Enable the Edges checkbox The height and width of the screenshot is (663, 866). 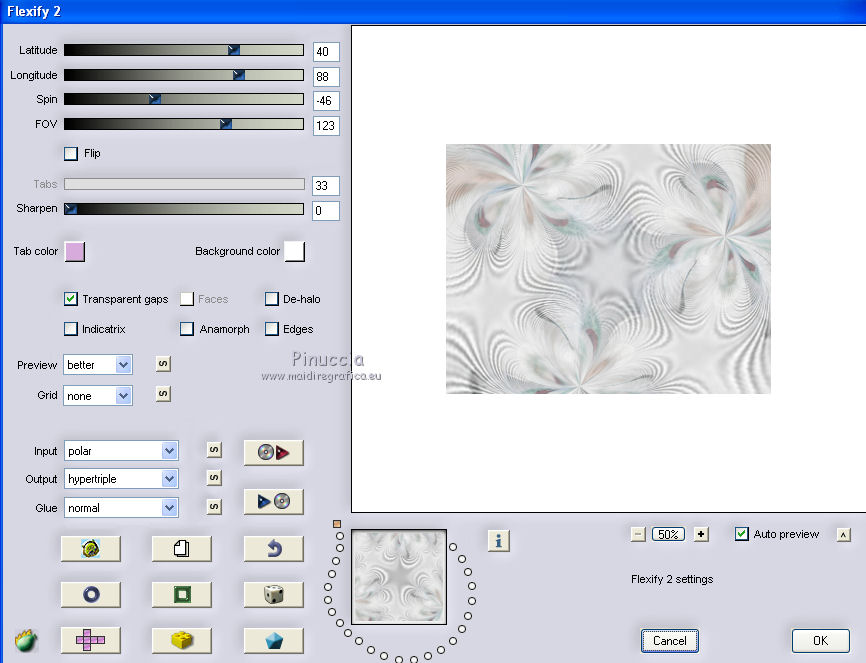coord(272,329)
